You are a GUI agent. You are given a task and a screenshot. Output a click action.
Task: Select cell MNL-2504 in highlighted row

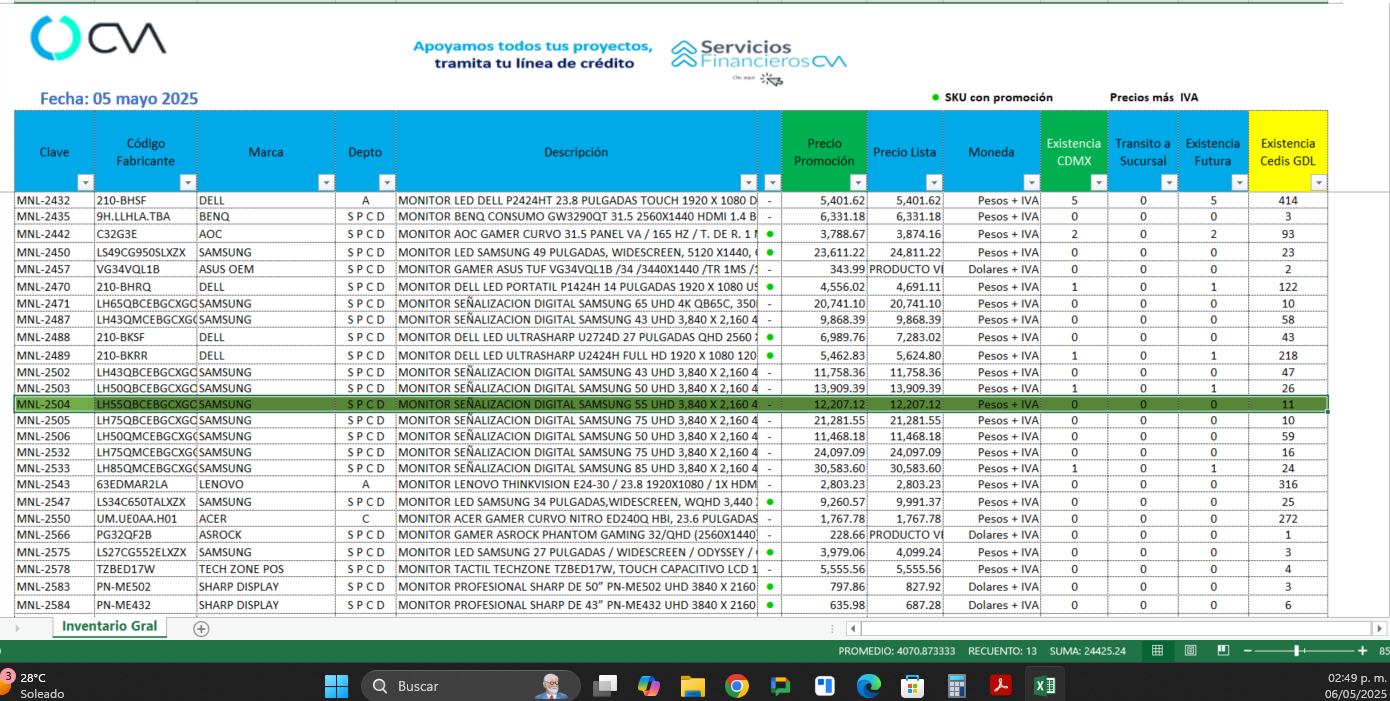pos(54,404)
